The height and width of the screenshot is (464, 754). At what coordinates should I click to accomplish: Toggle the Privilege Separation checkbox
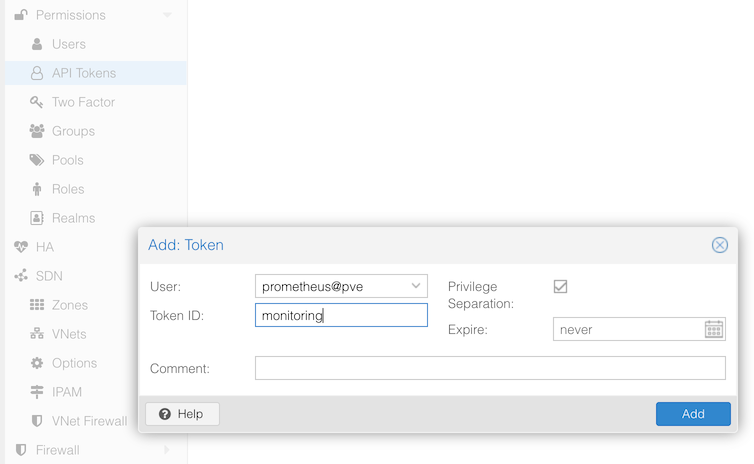(560, 287)
